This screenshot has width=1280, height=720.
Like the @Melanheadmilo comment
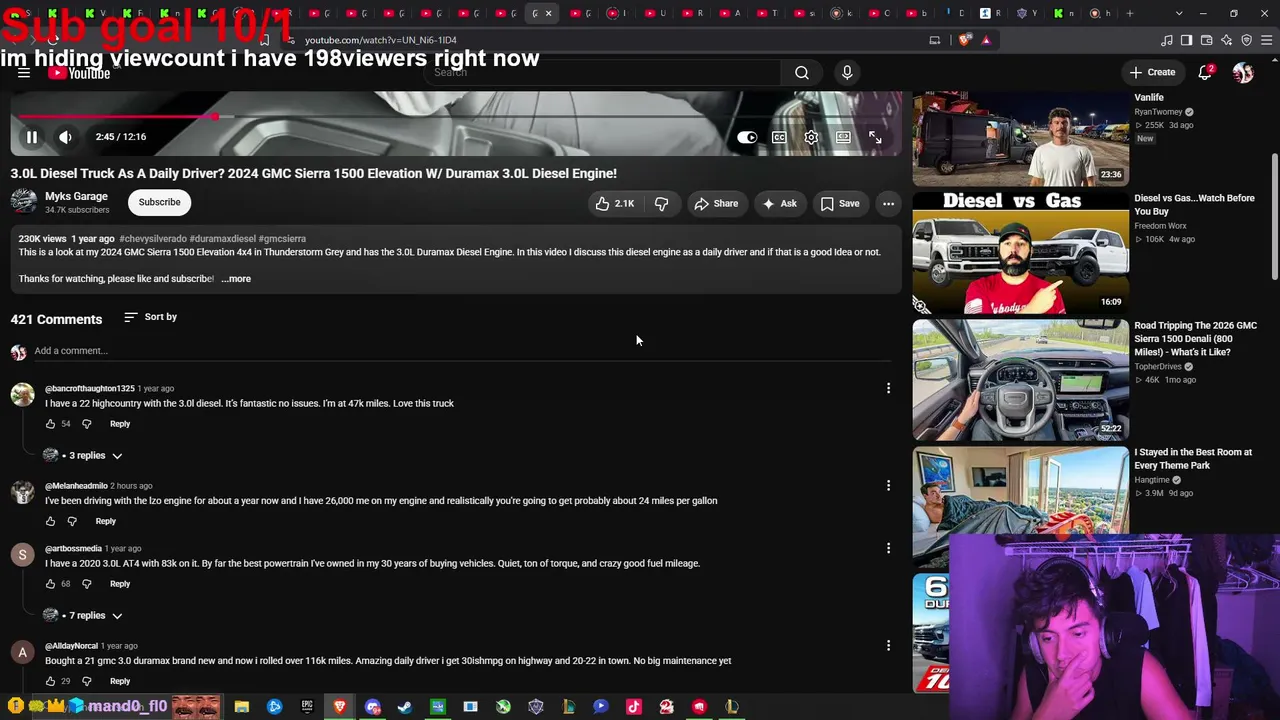pyautogui.click(x=51, y=521)
